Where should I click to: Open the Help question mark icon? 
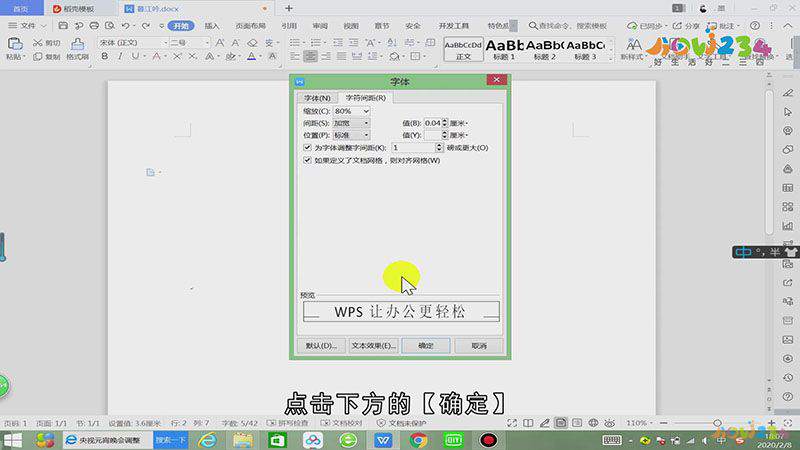tap(755, 26)
